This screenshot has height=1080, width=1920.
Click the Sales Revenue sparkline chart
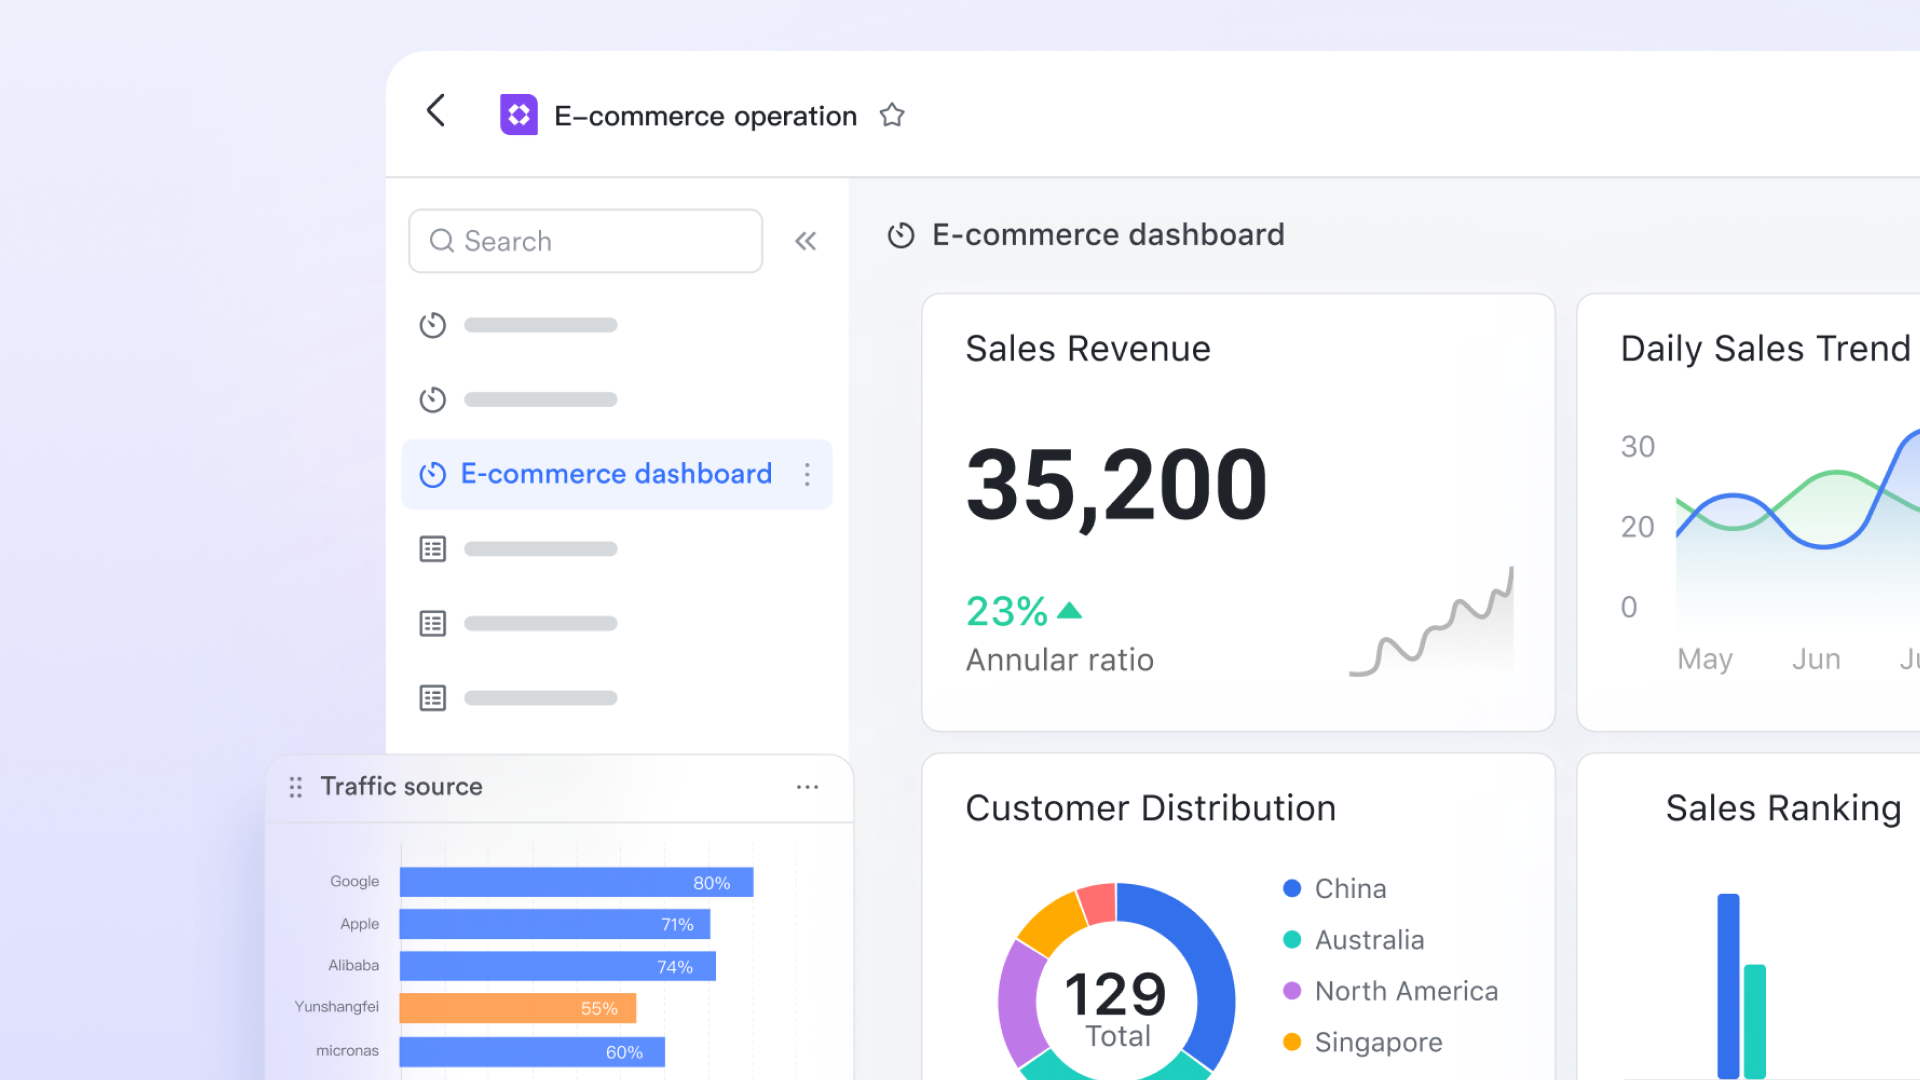pos(1432,622)
